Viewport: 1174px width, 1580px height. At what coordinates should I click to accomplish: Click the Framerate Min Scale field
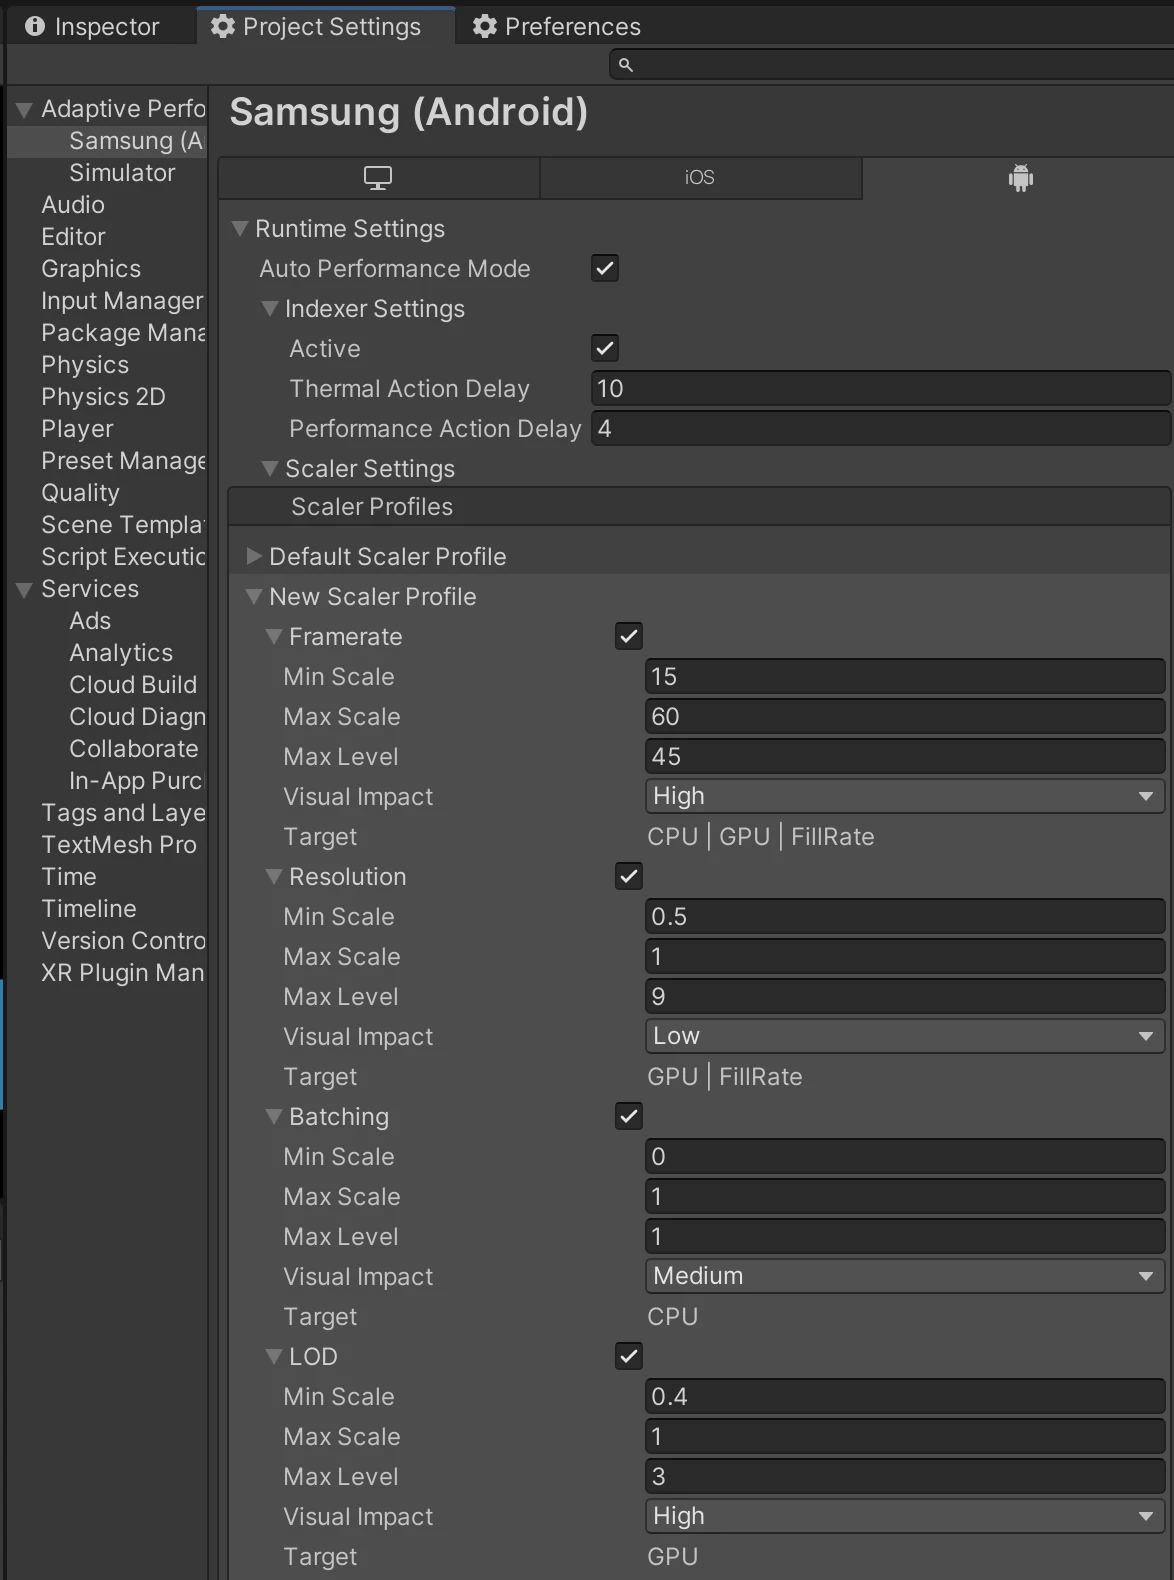point(905,676)
